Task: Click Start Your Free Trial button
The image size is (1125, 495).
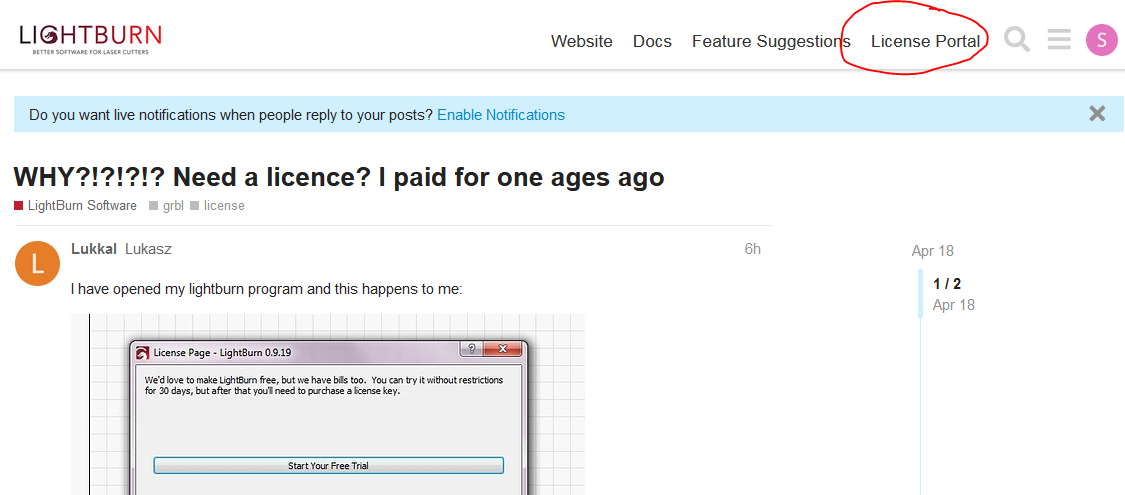Action: tap(329, 466)
